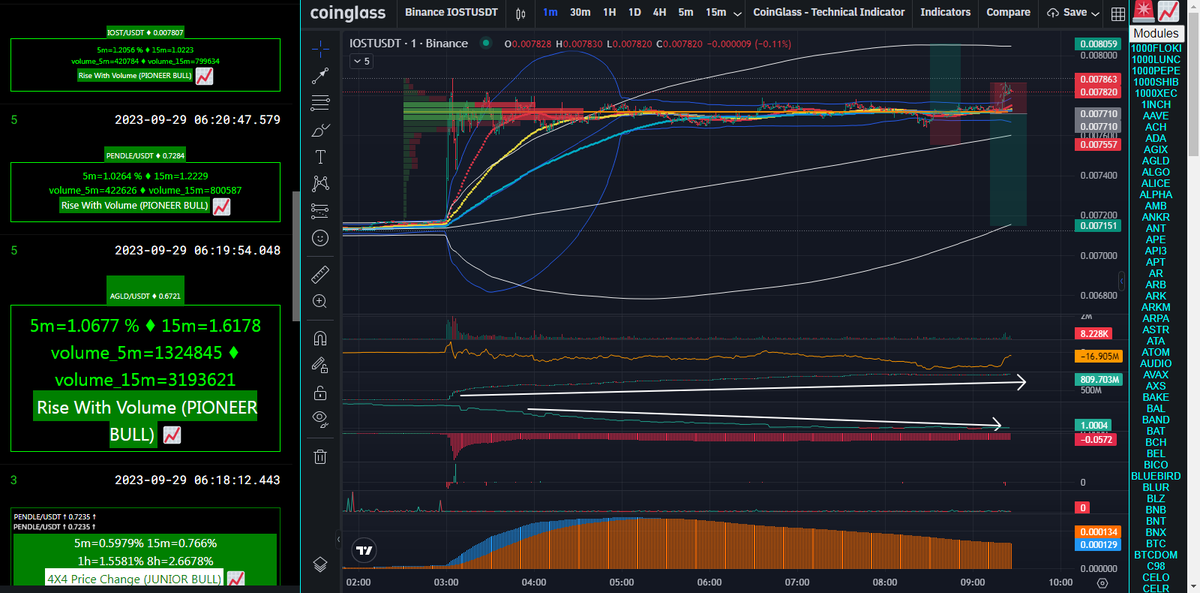This screenshot has height=593, width=1200.
Task: Select the ruler measure tool
Action: tap(320, 273)
